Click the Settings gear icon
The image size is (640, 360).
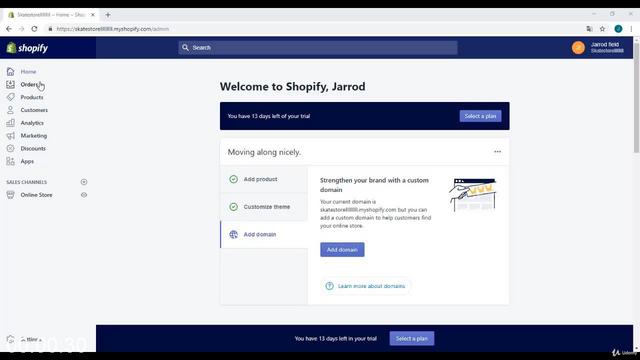point(11,339)
